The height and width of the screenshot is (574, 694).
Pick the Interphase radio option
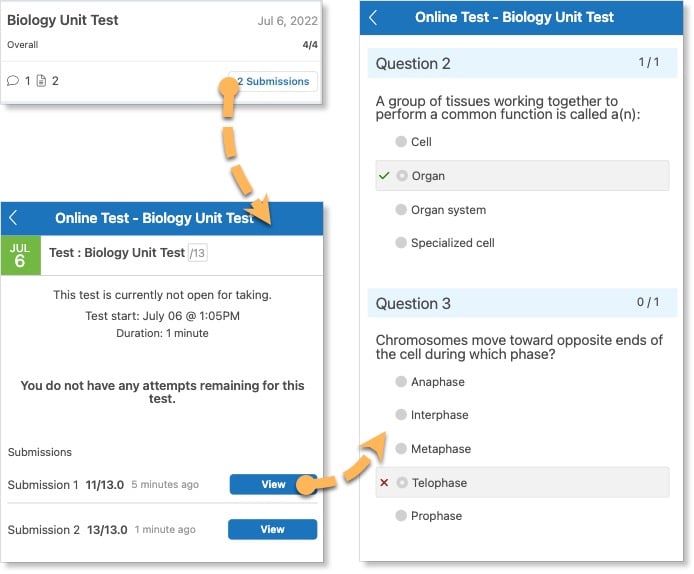pos(401,415)
